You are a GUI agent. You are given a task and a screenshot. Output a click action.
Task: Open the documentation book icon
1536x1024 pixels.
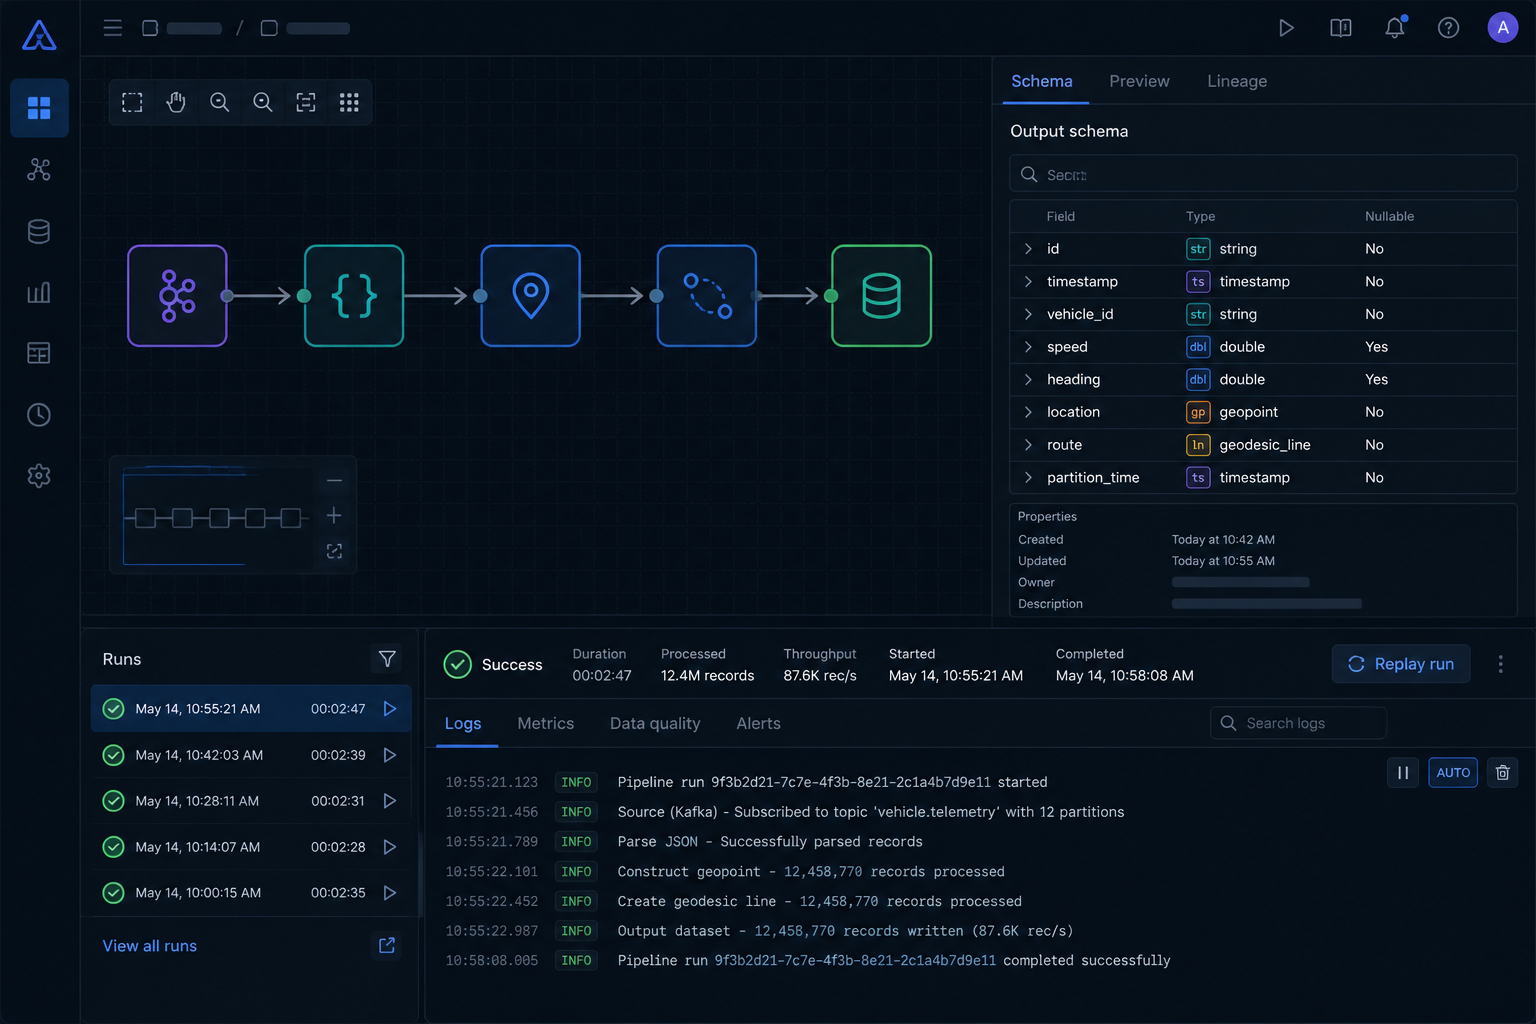1341,28
